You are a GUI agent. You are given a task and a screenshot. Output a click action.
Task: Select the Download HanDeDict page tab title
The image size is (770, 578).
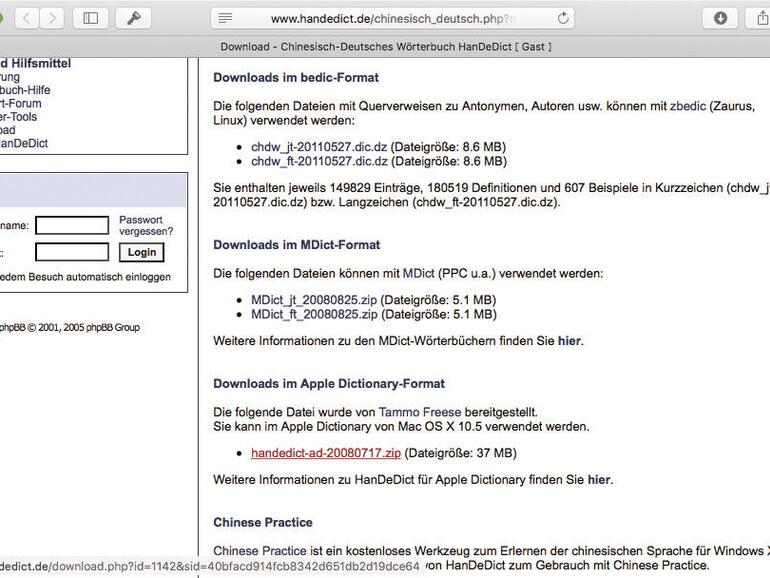pos(385,47)
